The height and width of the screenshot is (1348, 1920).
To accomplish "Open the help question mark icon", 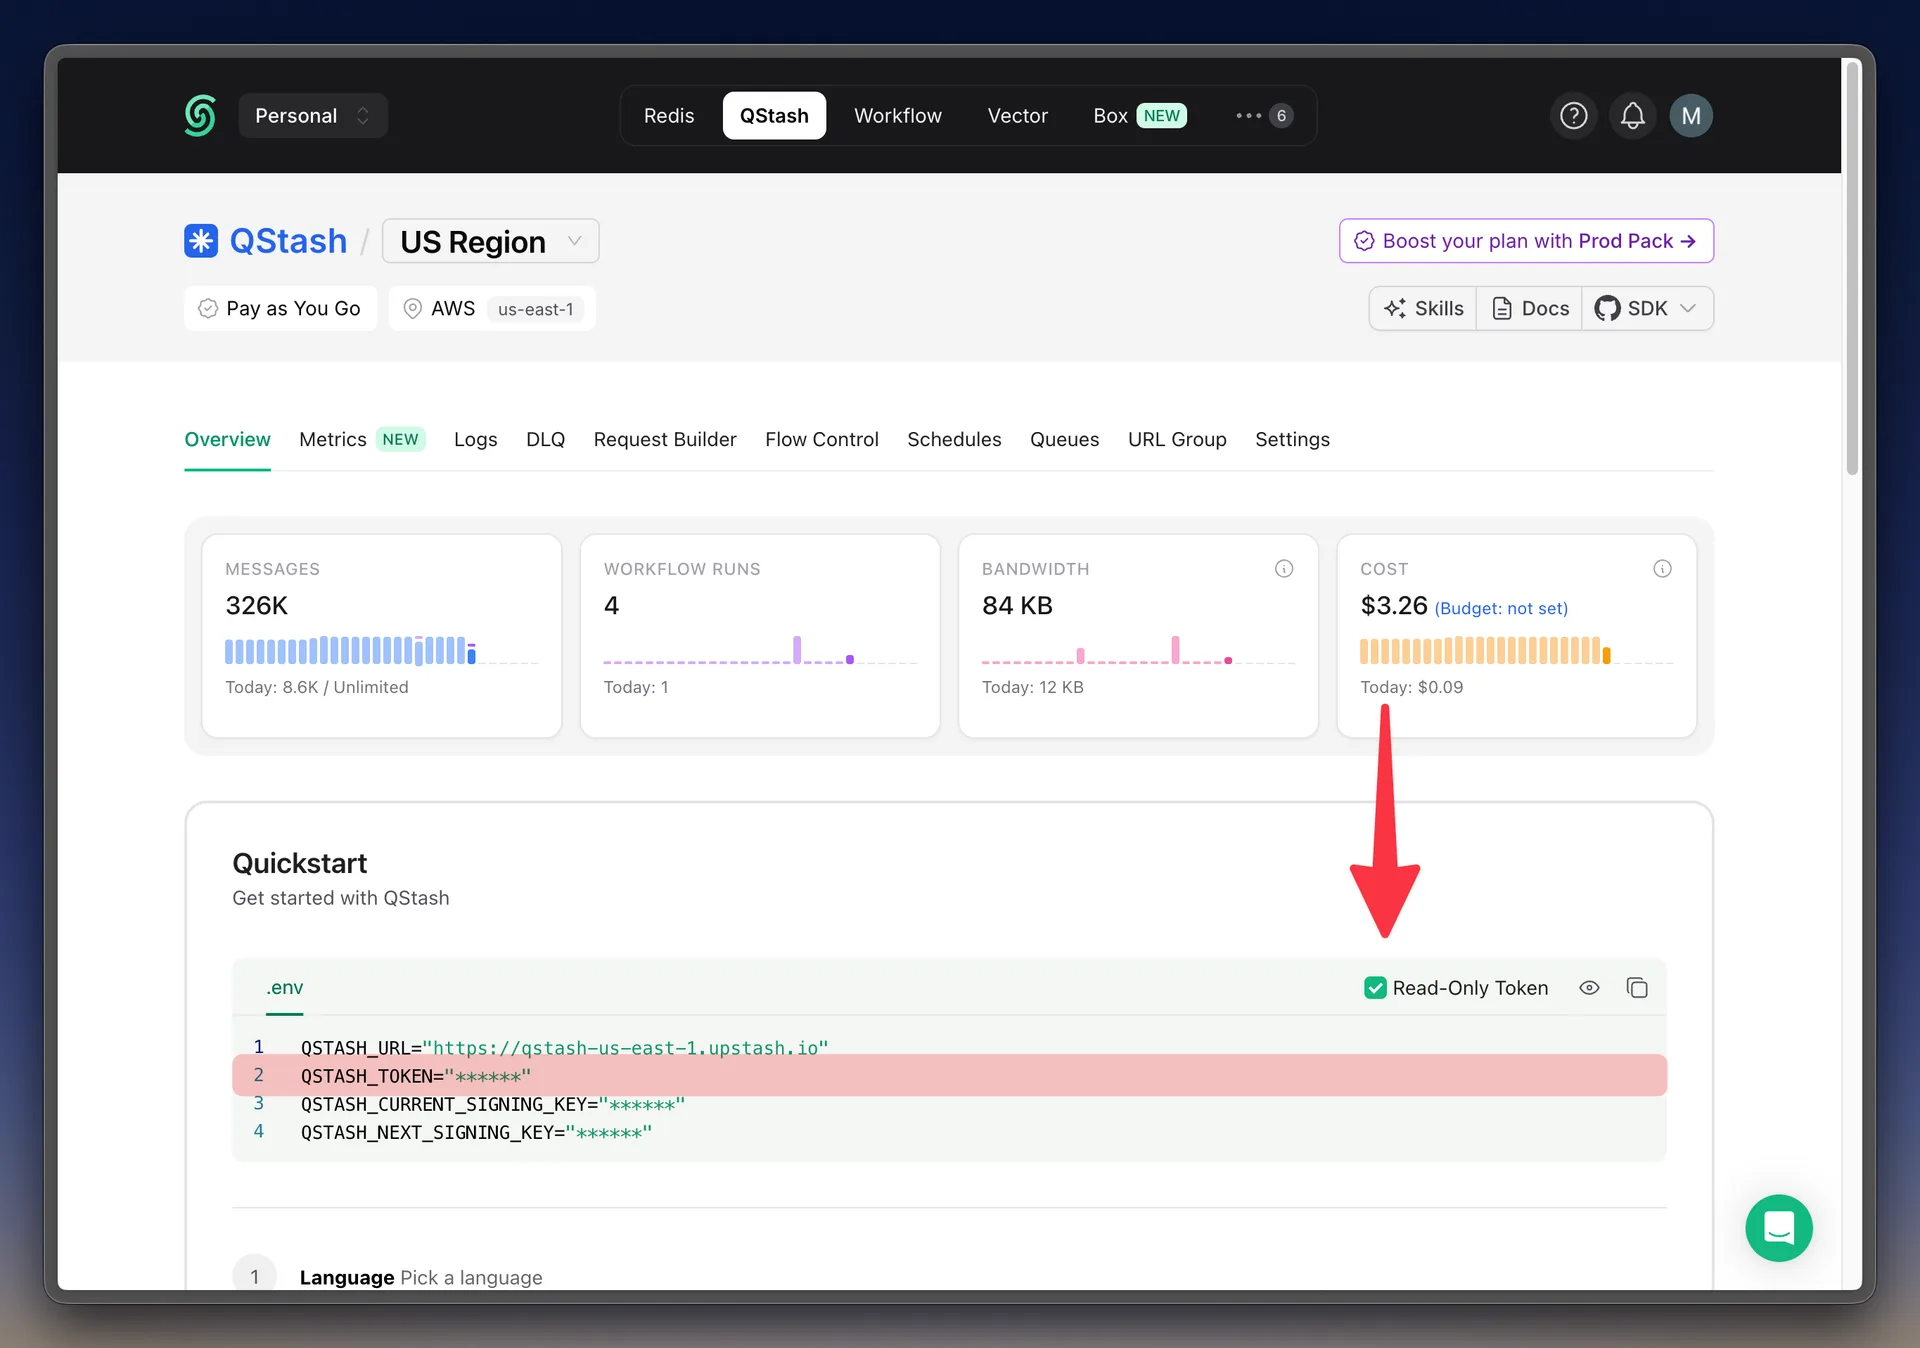I will pos(1573,116).
